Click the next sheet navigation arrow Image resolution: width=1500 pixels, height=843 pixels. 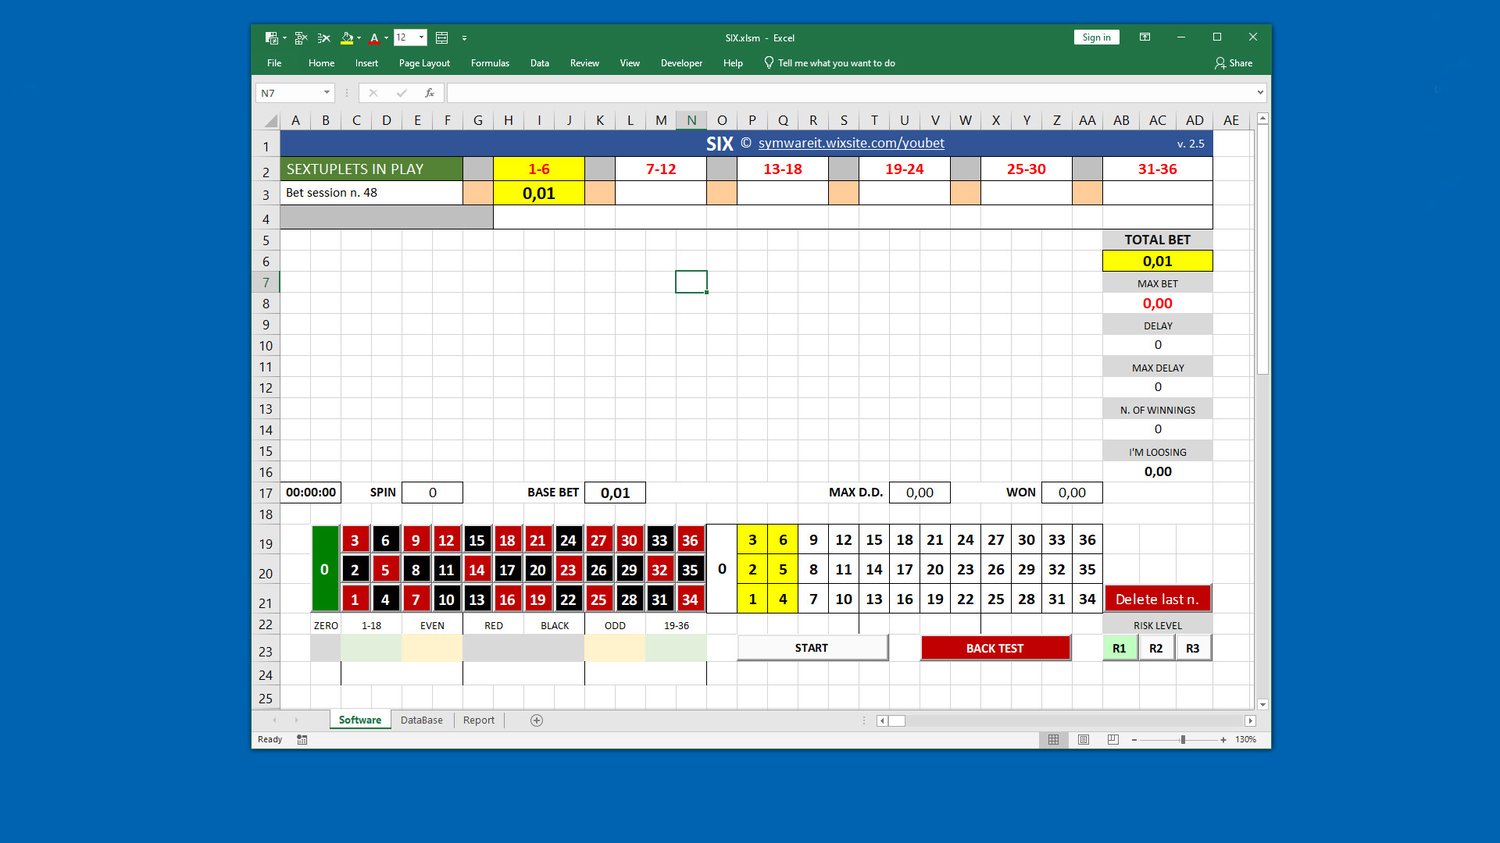click(x=296, y=720)
